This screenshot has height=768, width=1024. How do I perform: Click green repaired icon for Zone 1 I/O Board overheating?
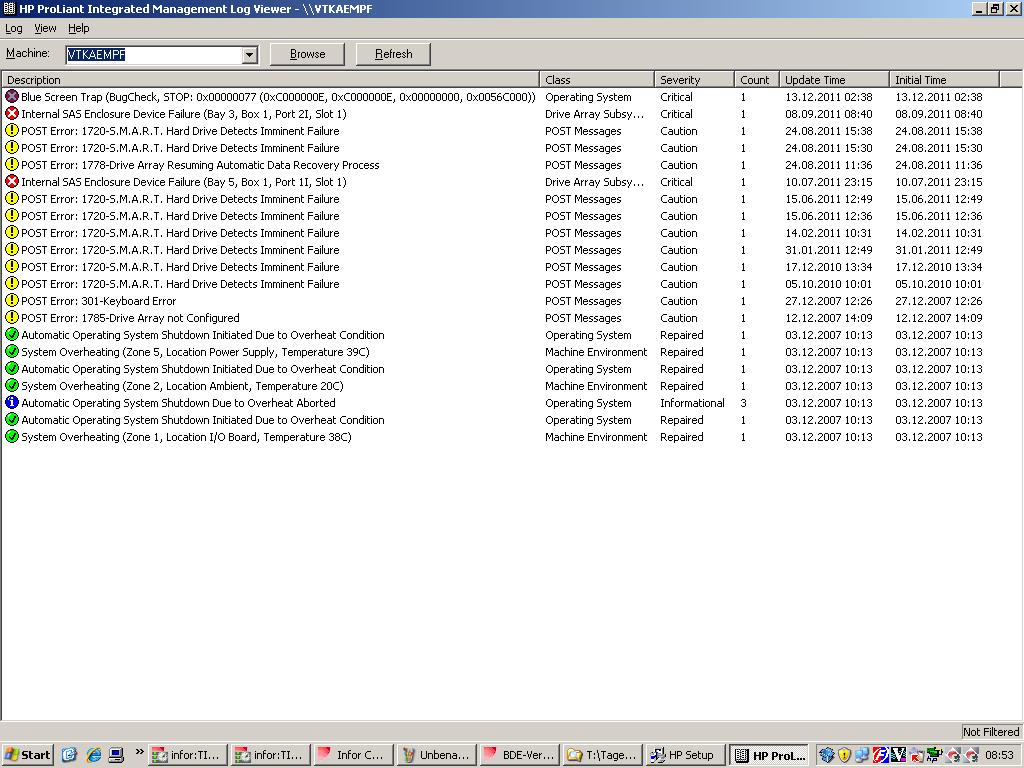pos(12,436)
